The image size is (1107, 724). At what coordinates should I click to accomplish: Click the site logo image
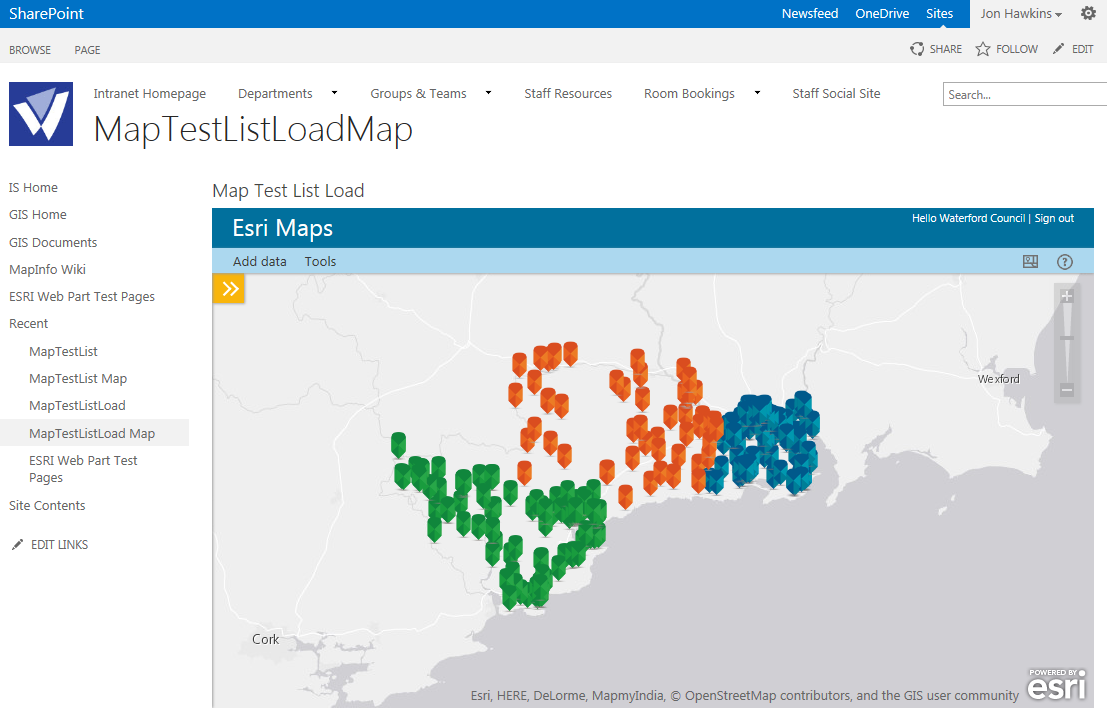pyautogui.click(x=41, y=114)
